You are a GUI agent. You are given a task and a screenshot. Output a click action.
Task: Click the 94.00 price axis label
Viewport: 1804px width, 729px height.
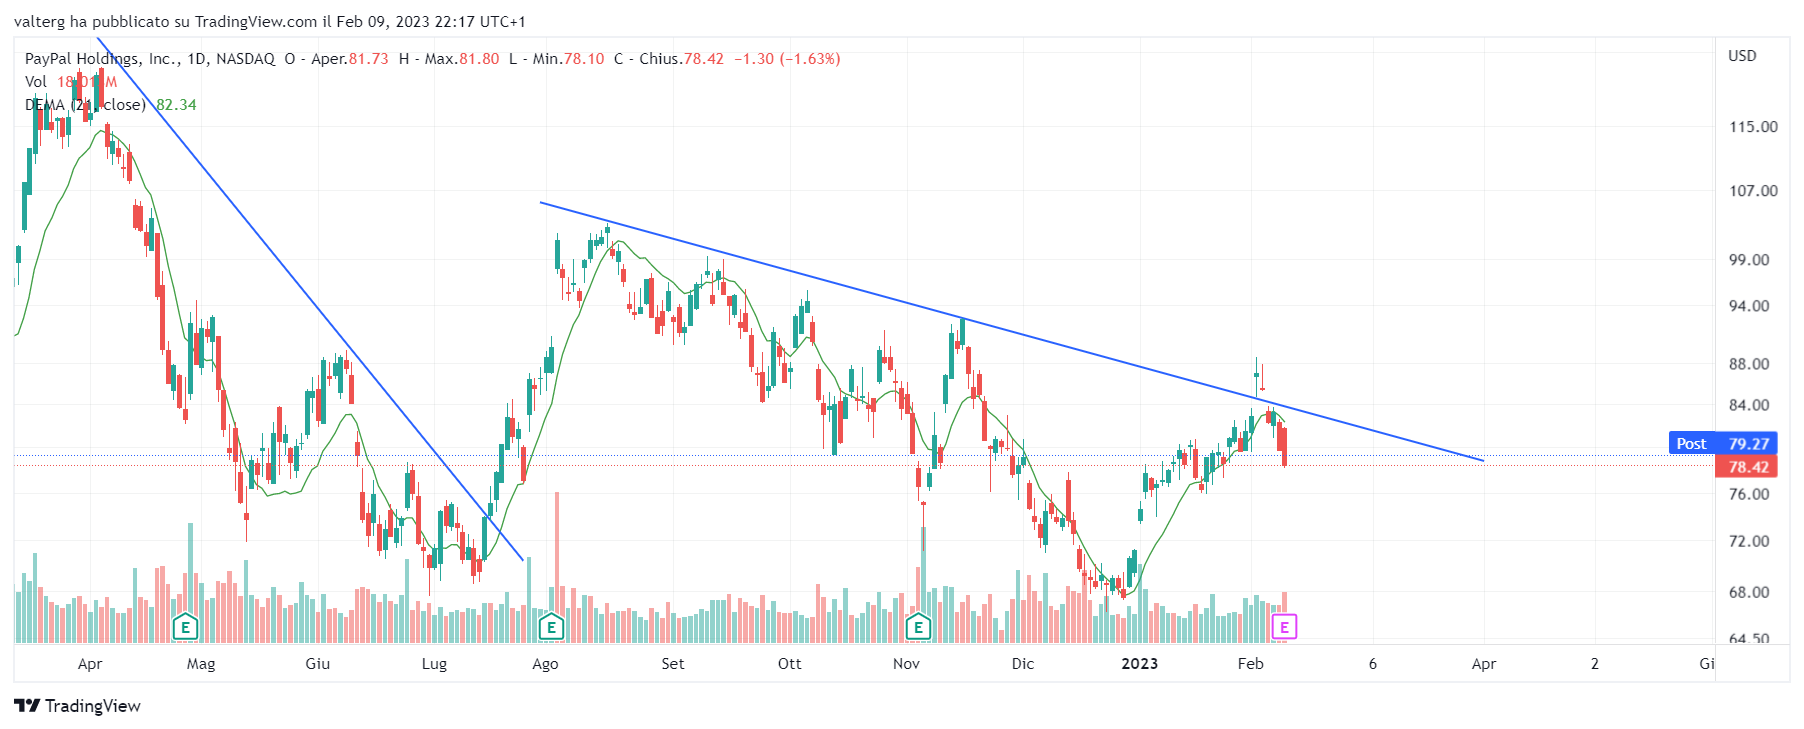click(1749, 306)
